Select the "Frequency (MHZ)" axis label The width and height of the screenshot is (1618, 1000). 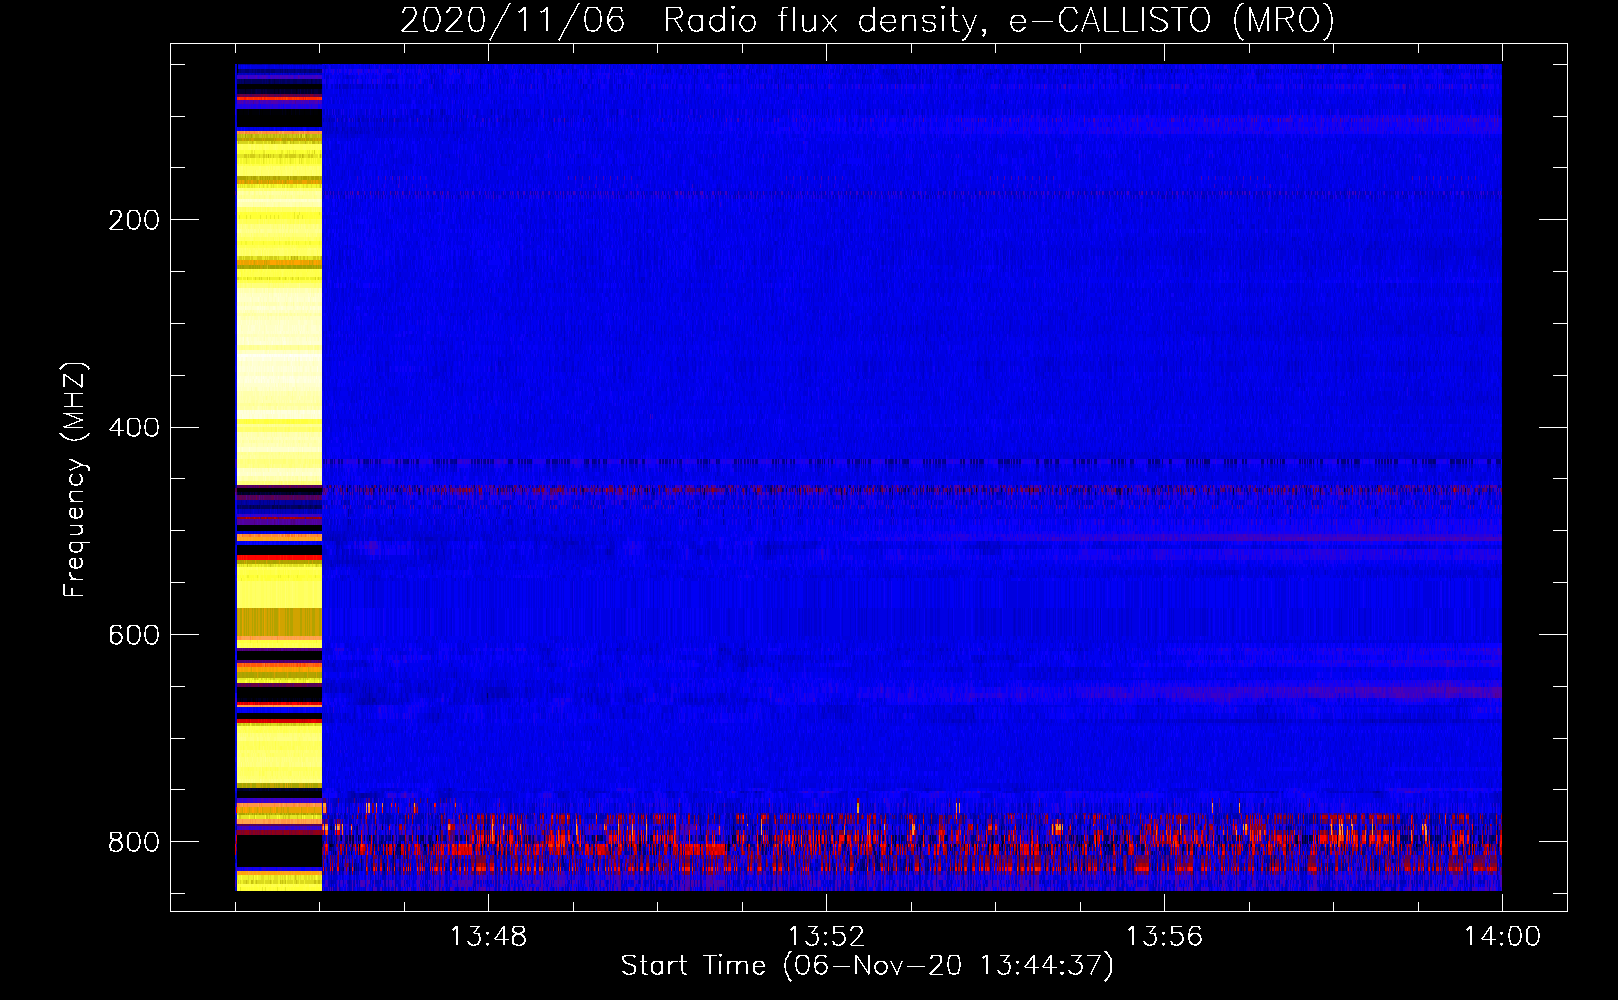pyautogui.click(x=75, y=479)
